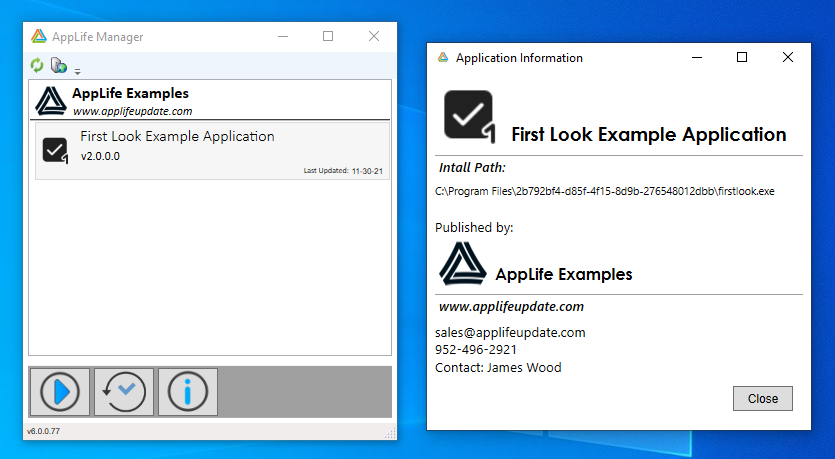Click the Application Information title bar icon
835x459 pixels.
pyautogui.click(x=443, y=58)
